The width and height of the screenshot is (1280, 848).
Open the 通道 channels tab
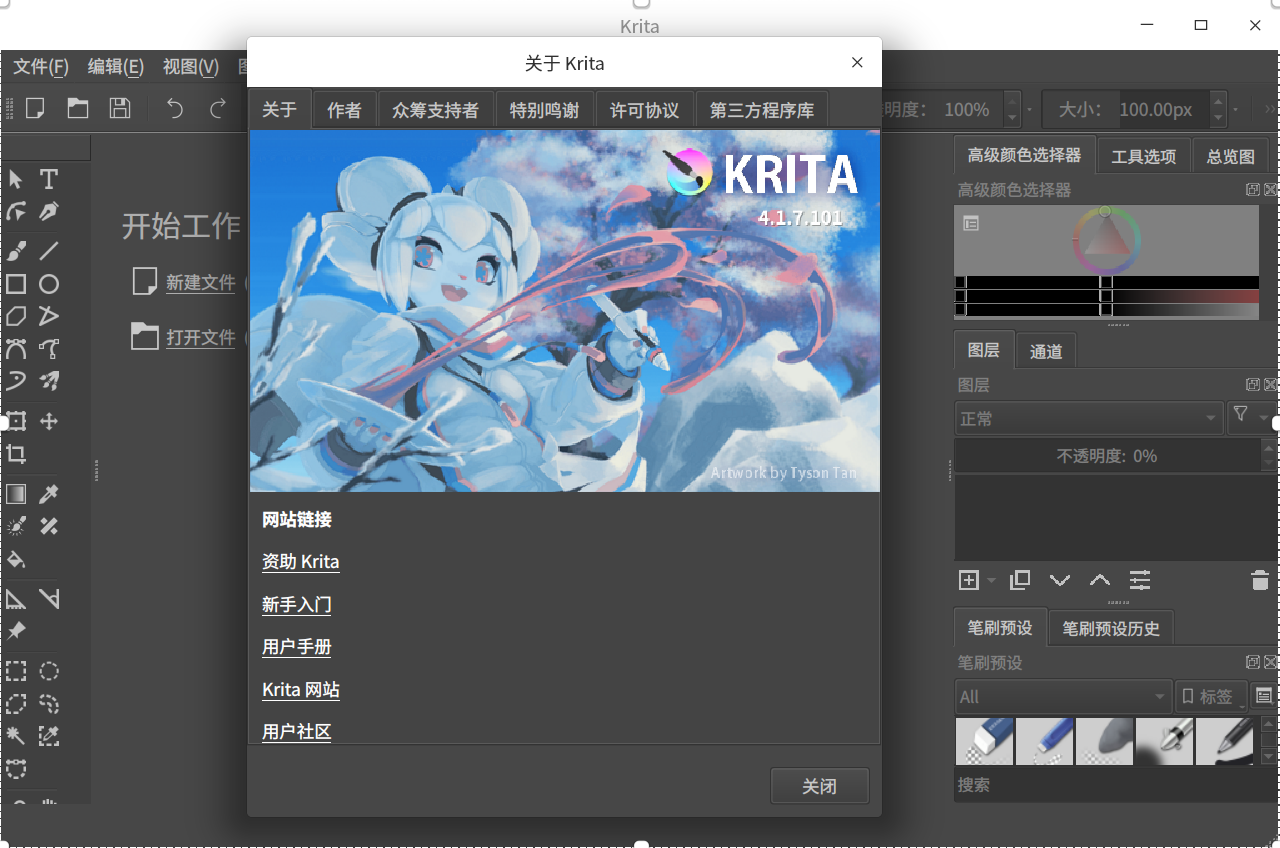tap(1046, 351)
